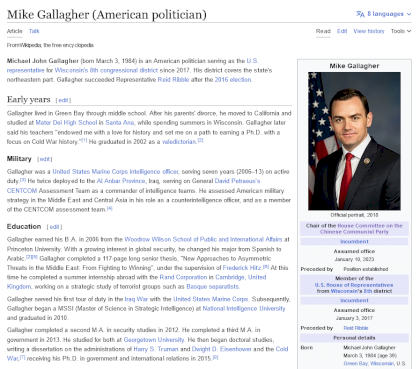Switch to the Article tab

(x=14, y=31)
